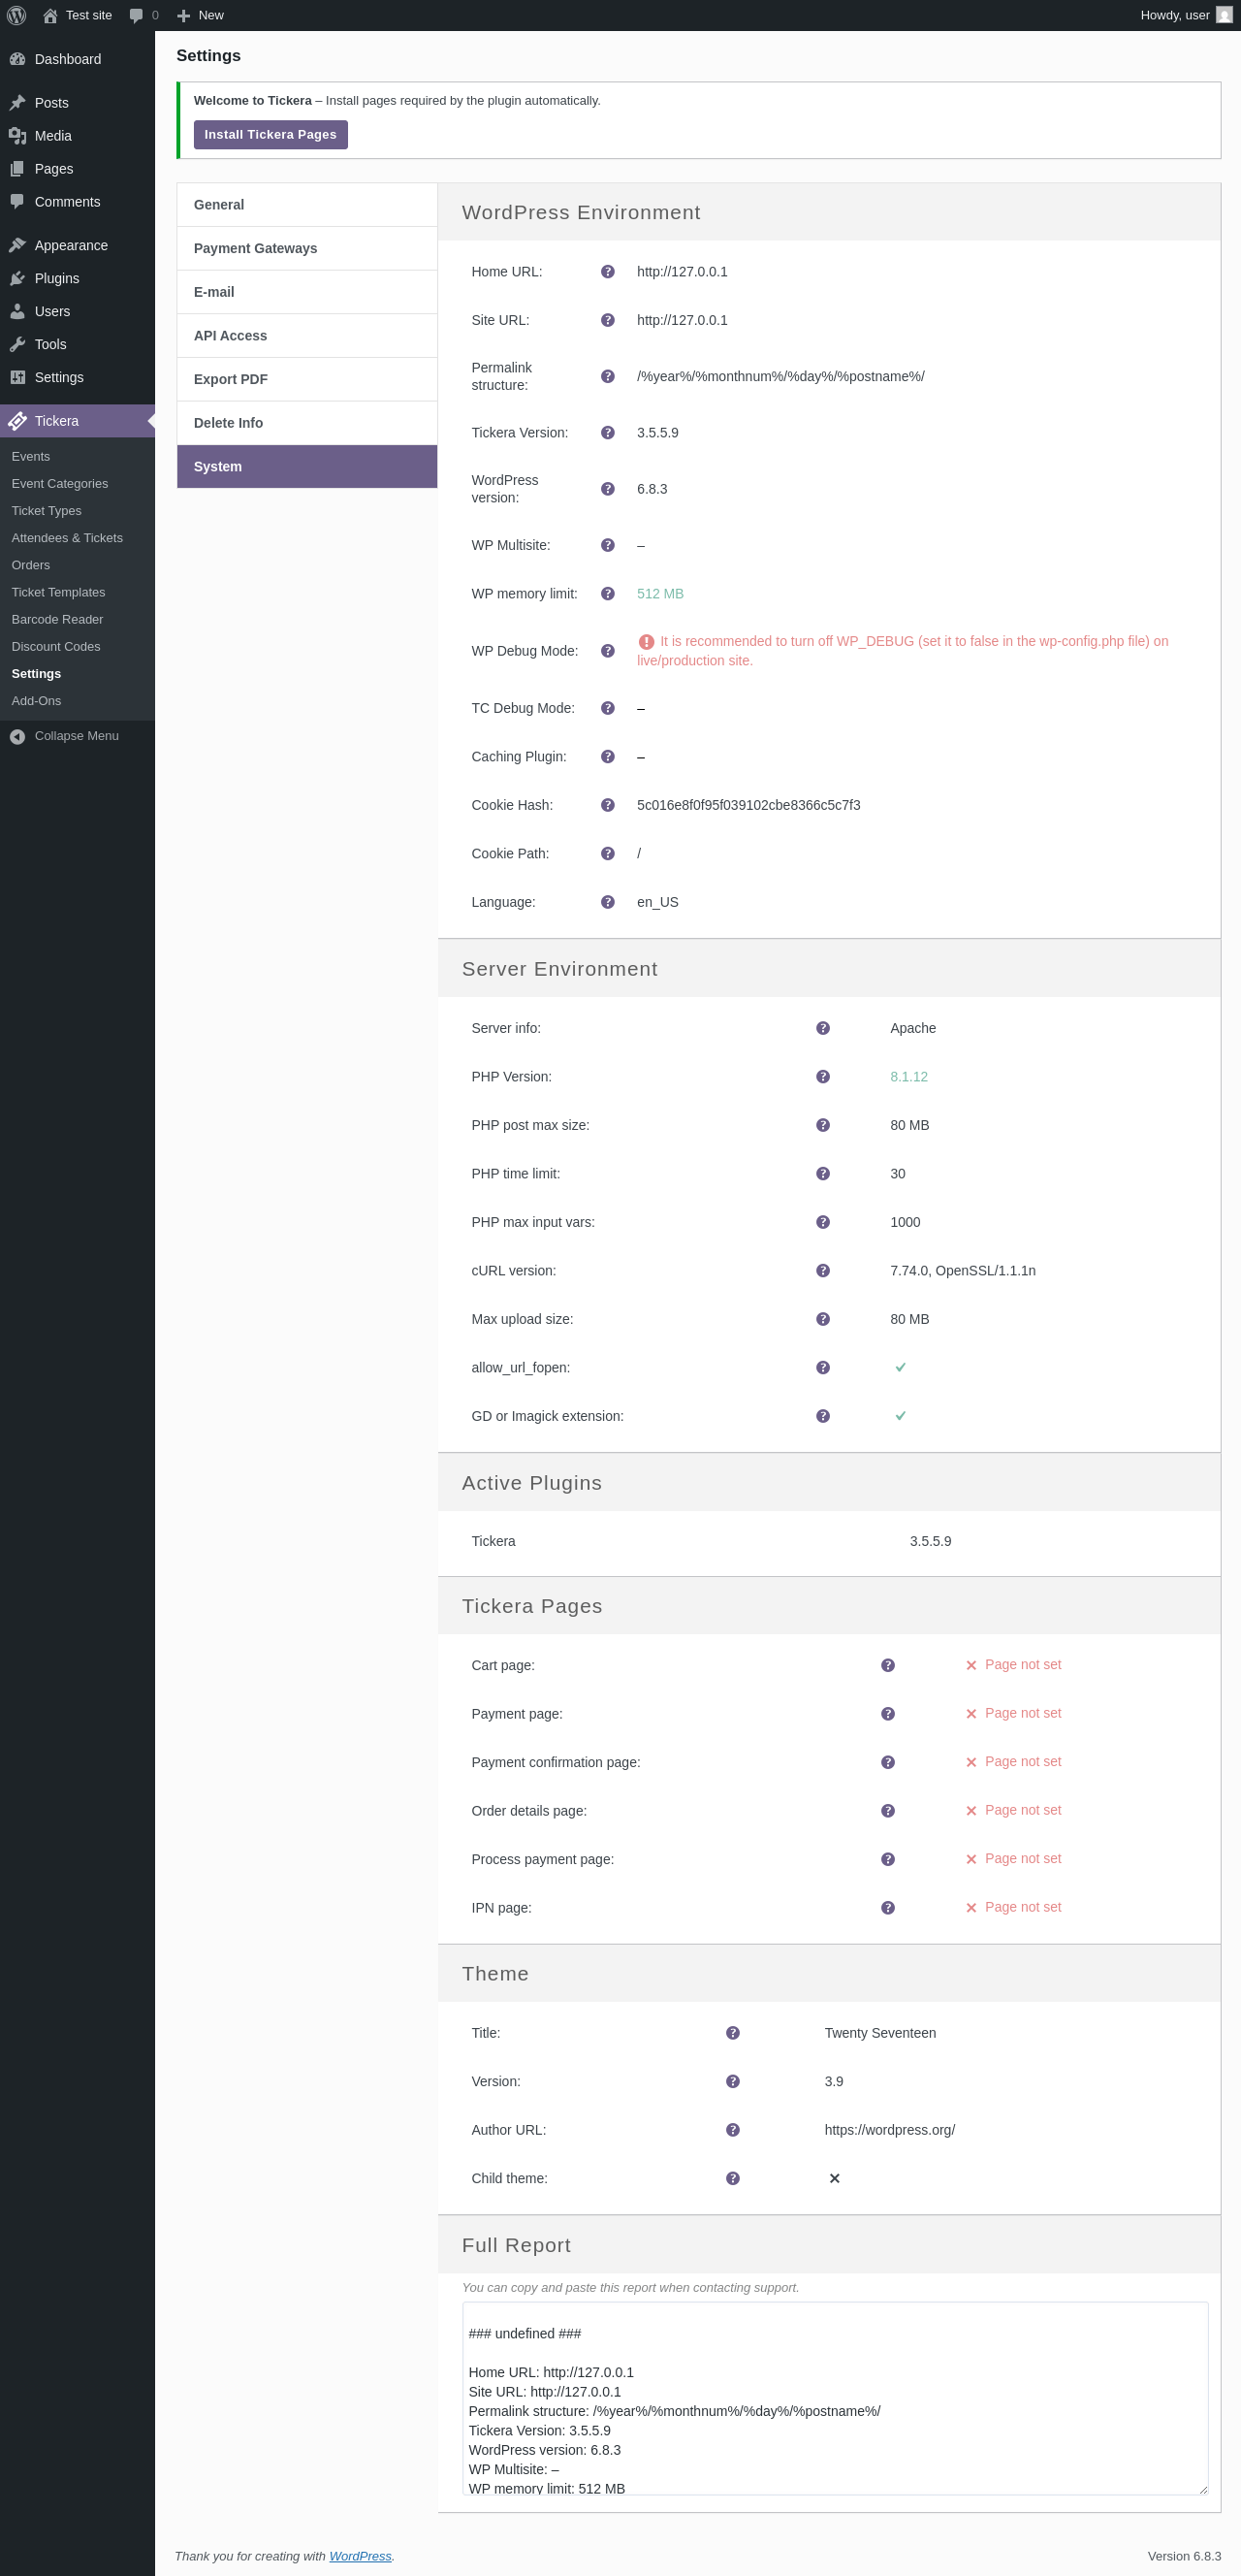Go to Ticket Types submenu

tap(46, 511)
